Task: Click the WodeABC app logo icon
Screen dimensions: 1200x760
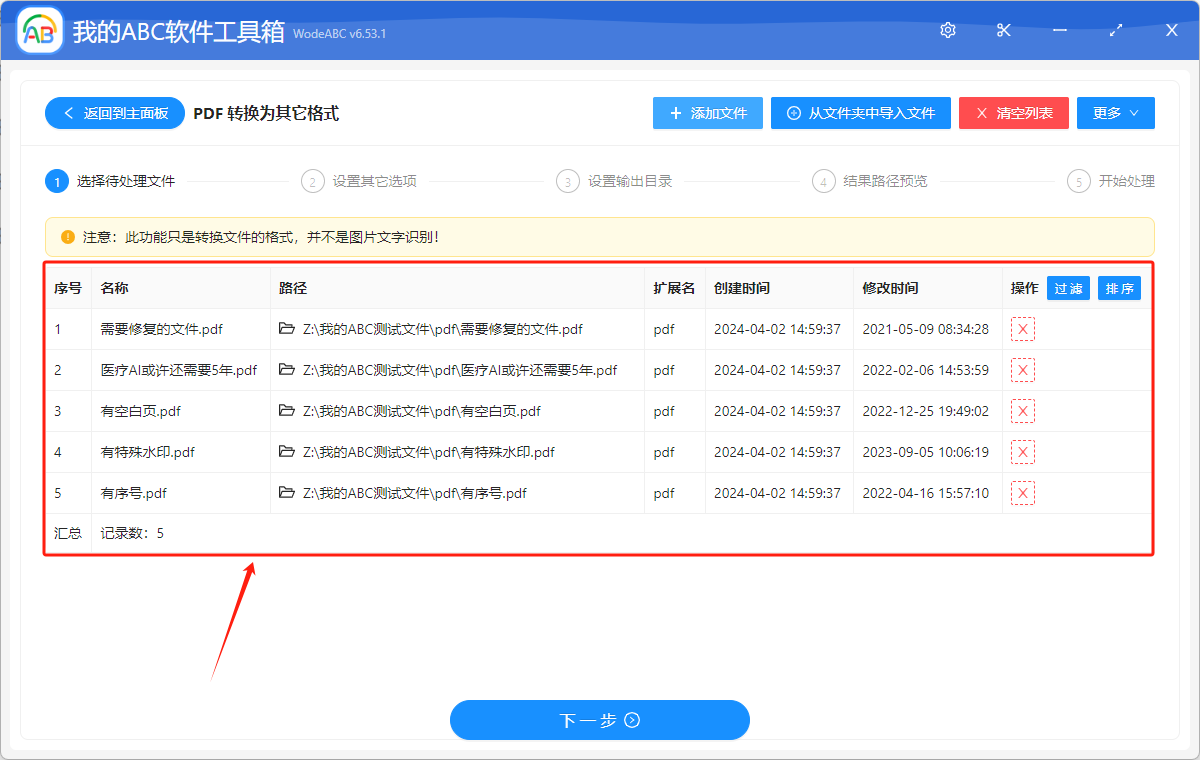Action: coord(39,30)
